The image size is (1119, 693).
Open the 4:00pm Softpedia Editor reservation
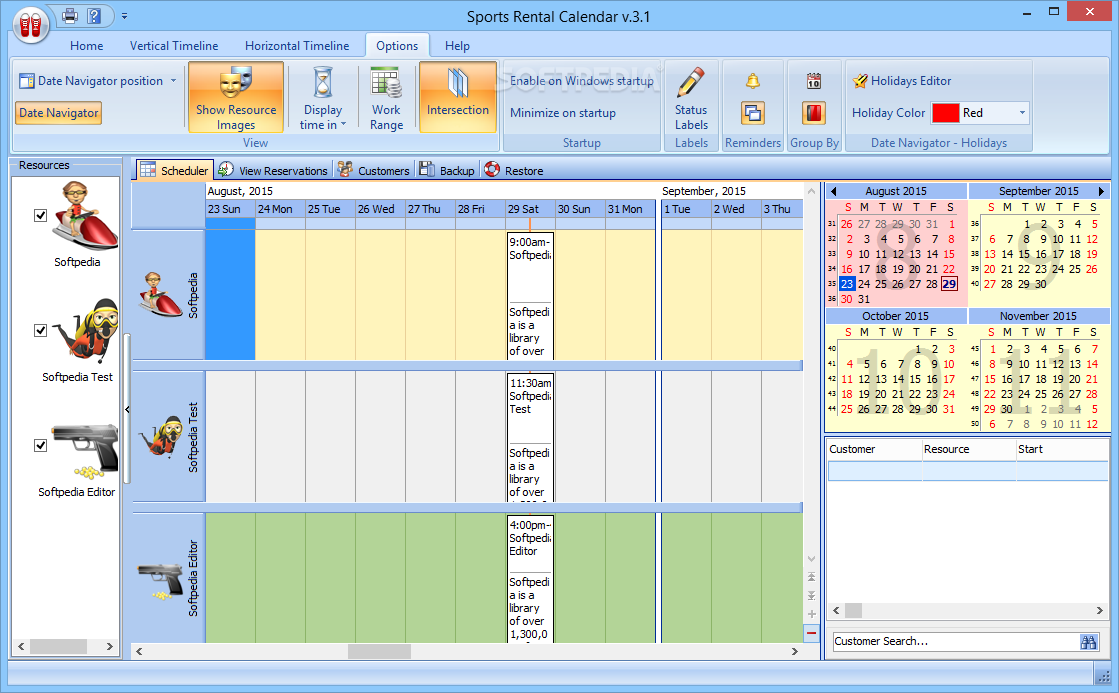530,579
